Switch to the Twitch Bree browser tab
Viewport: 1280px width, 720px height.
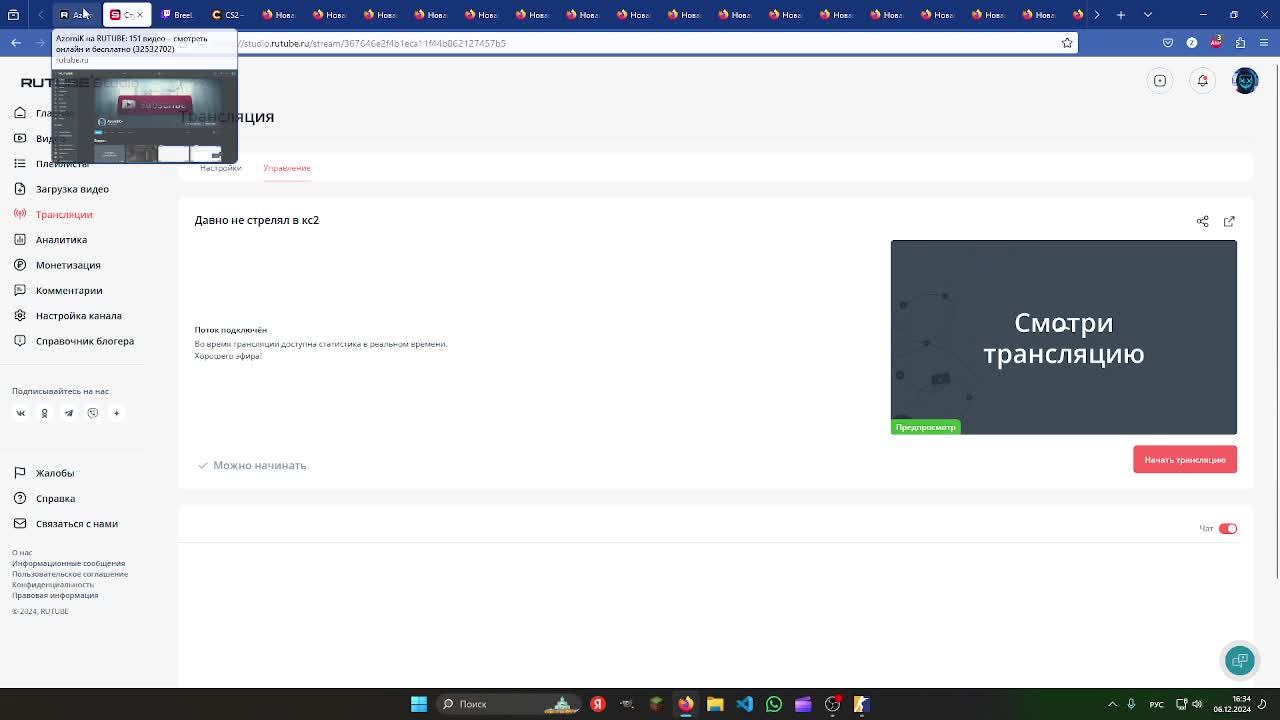point(178,15)
